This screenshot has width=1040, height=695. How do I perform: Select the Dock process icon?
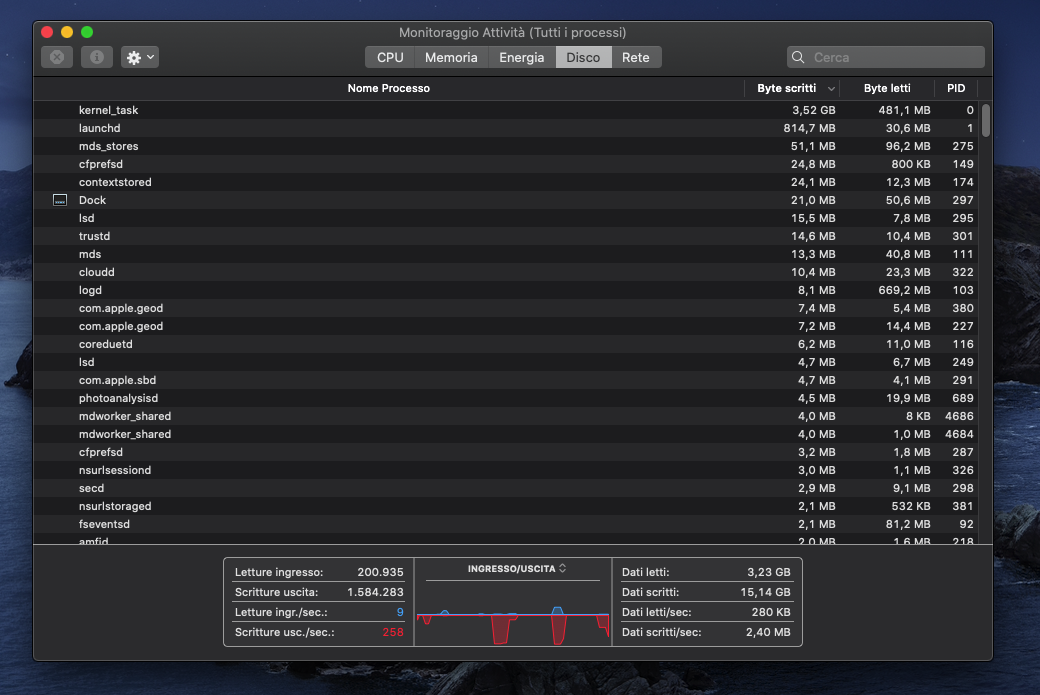pos(60,200)
